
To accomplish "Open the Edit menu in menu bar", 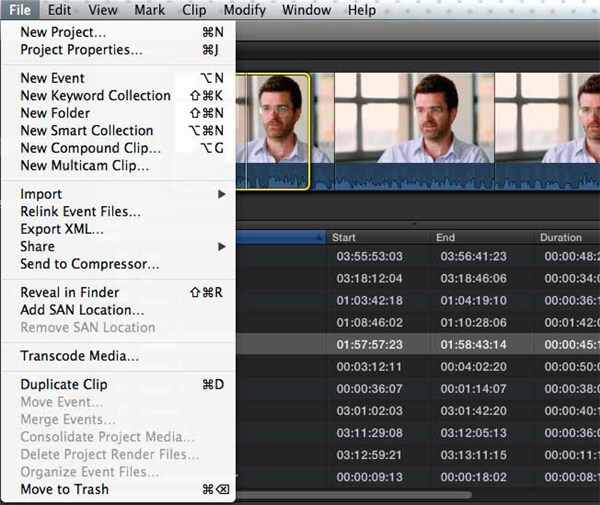I will [x=59, y=10].
